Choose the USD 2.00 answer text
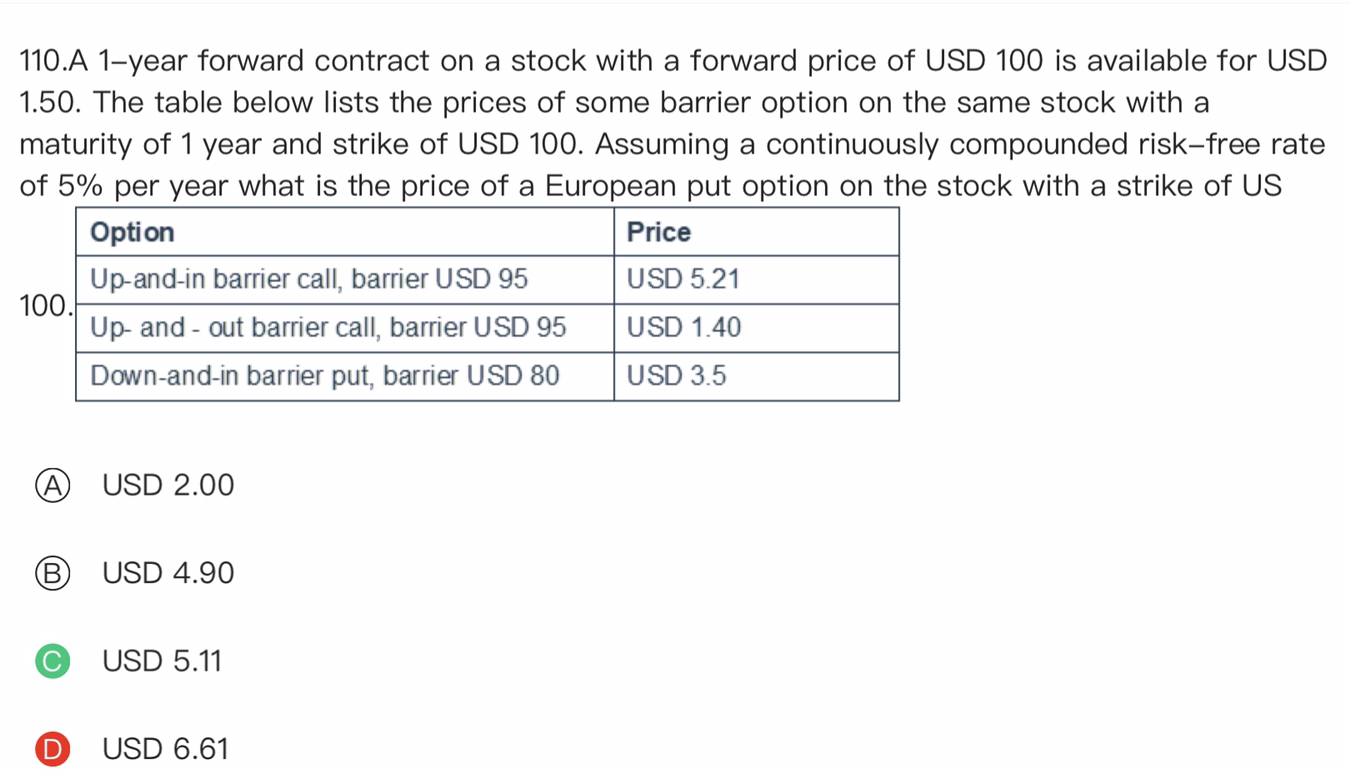 [x=168, y=486]
